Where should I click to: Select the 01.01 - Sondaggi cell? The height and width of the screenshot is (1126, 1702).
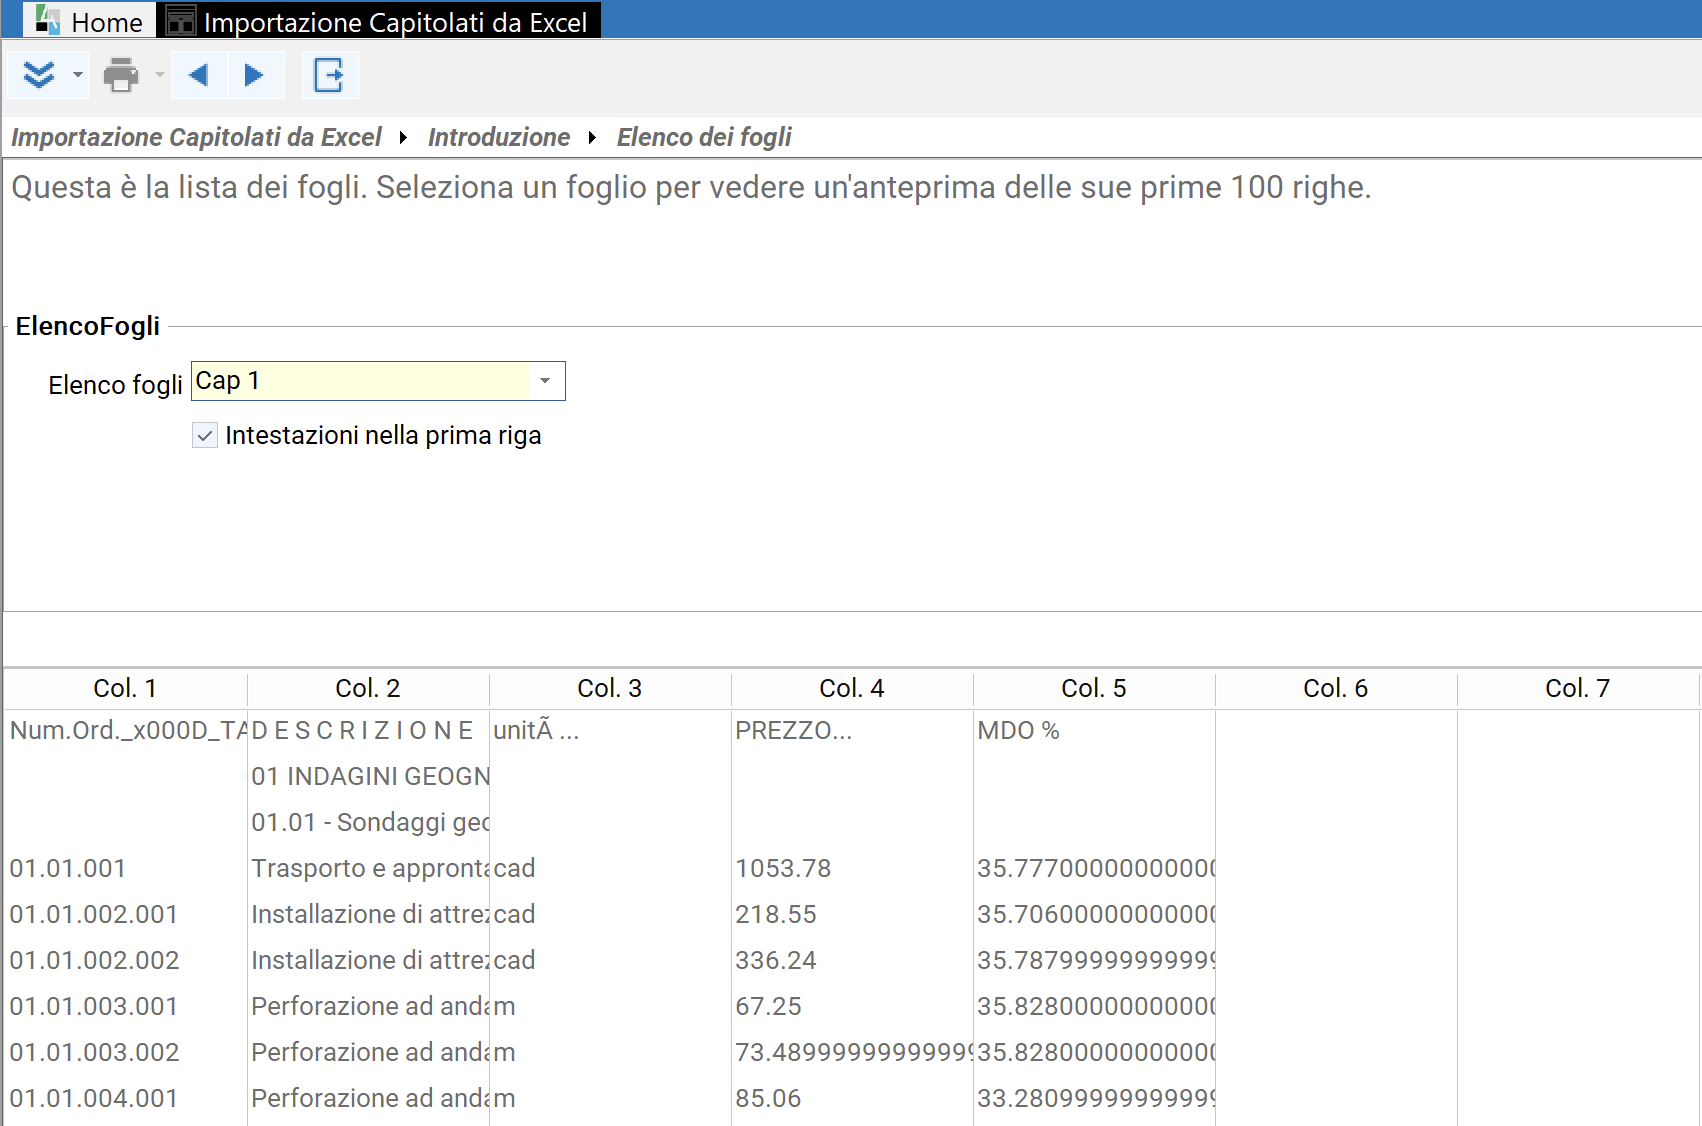pyautogui.click(x=369, y=822)
